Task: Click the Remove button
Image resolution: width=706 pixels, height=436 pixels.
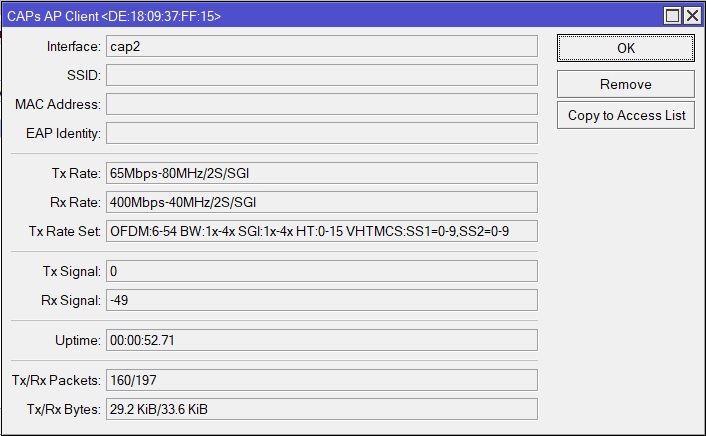Action: click(625, 84)
